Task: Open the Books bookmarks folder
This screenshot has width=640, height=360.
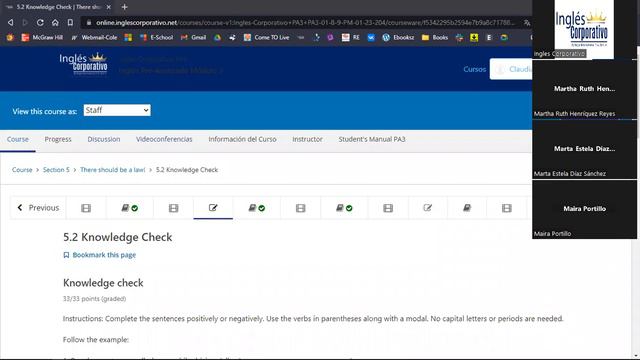Action: click(435, 37)
